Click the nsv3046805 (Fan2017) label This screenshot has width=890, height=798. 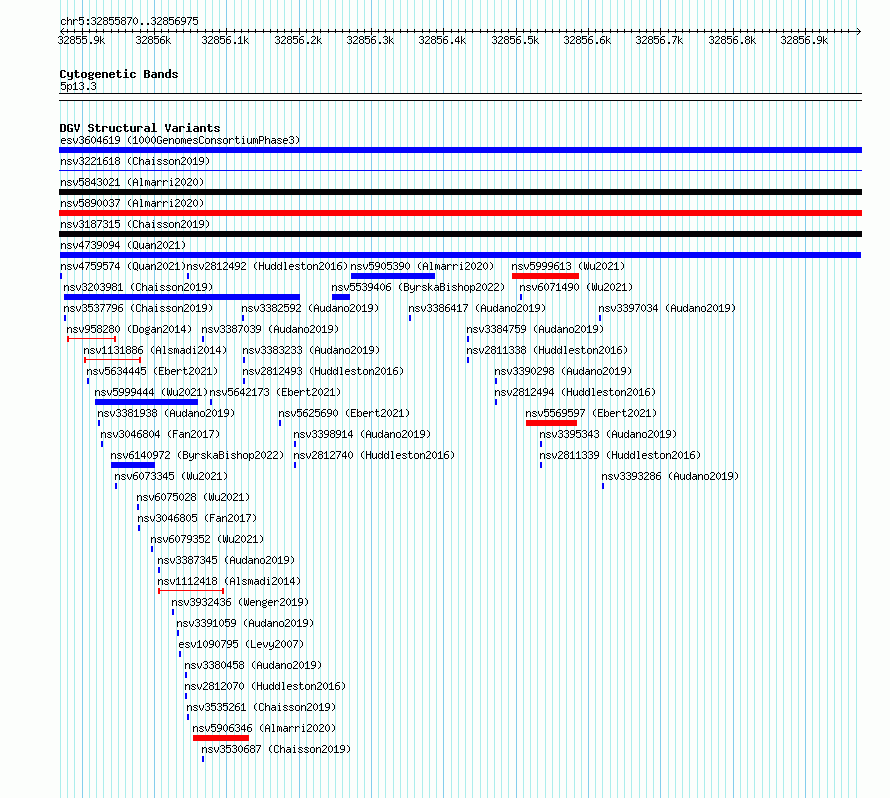[x=197, y=518]
